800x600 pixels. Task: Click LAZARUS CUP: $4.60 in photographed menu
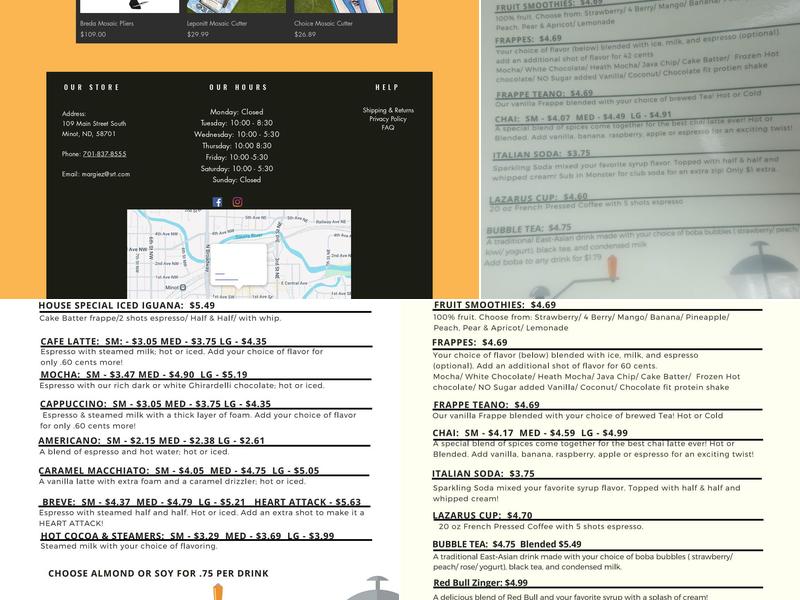[x=538, y=198]
